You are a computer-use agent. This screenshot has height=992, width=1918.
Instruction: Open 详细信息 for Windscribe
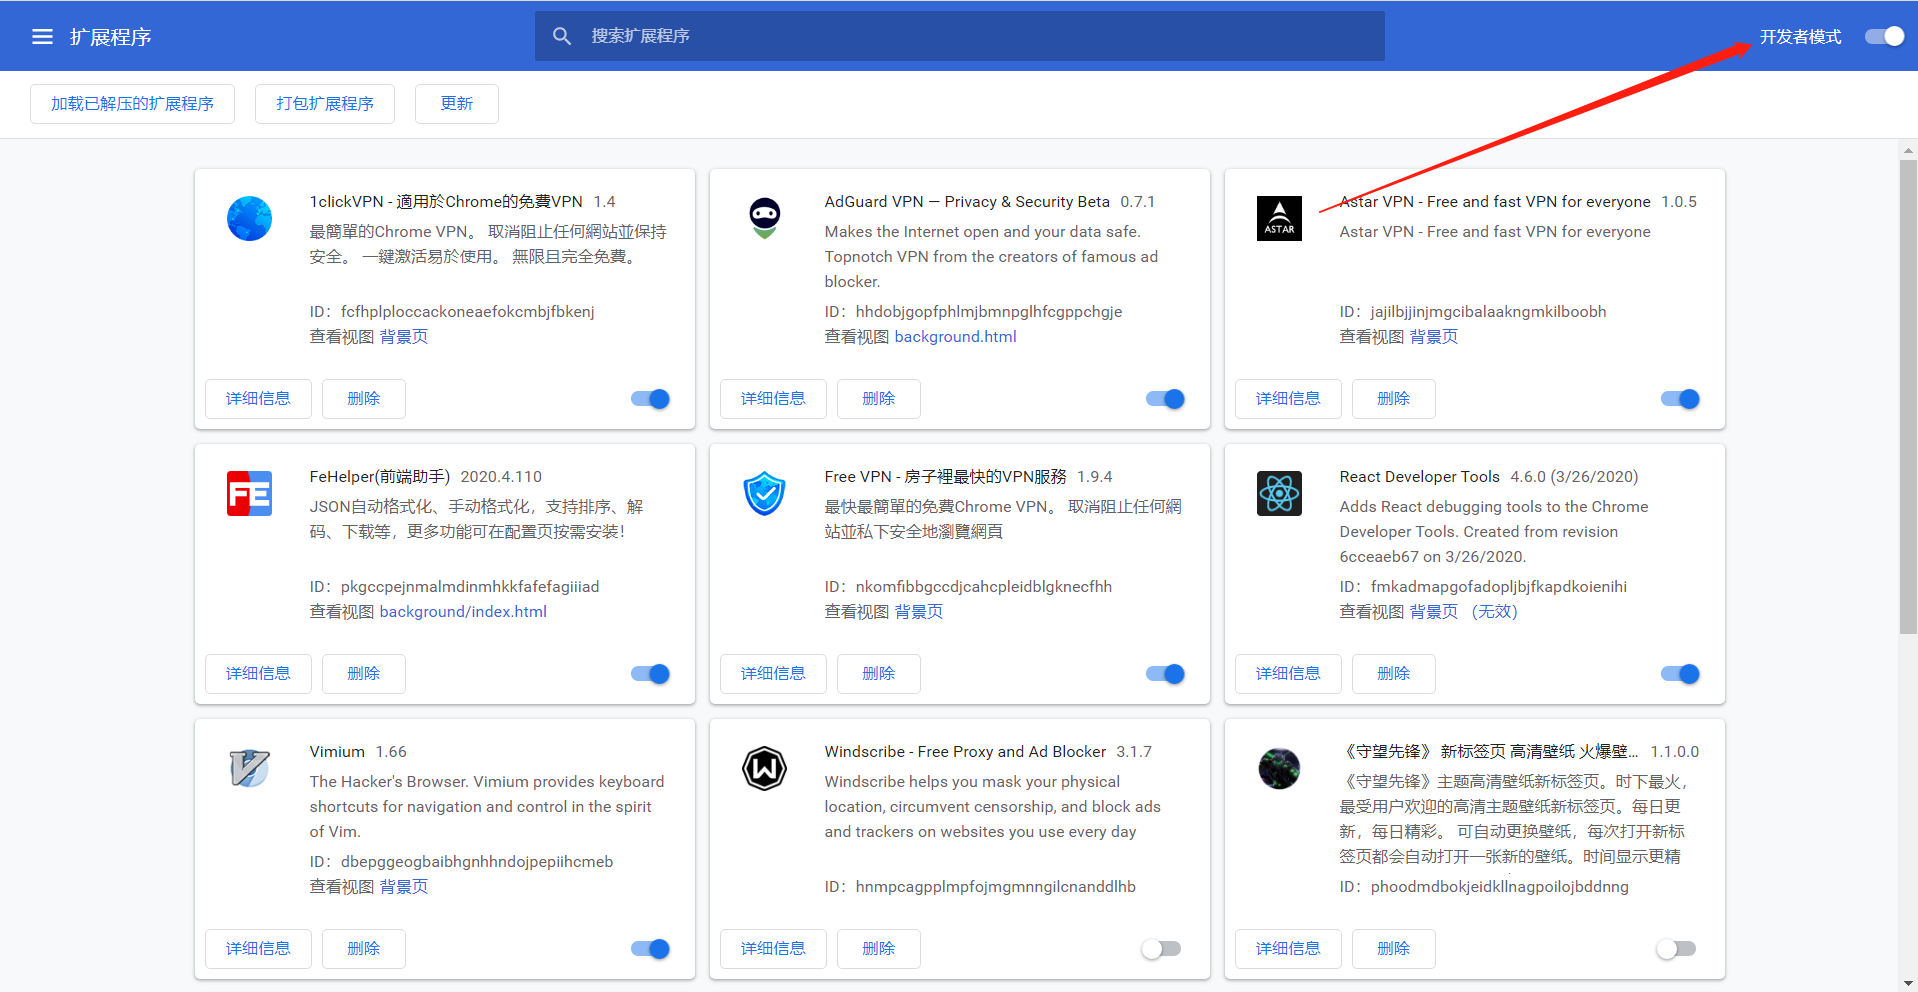click(x=773, y=949)
